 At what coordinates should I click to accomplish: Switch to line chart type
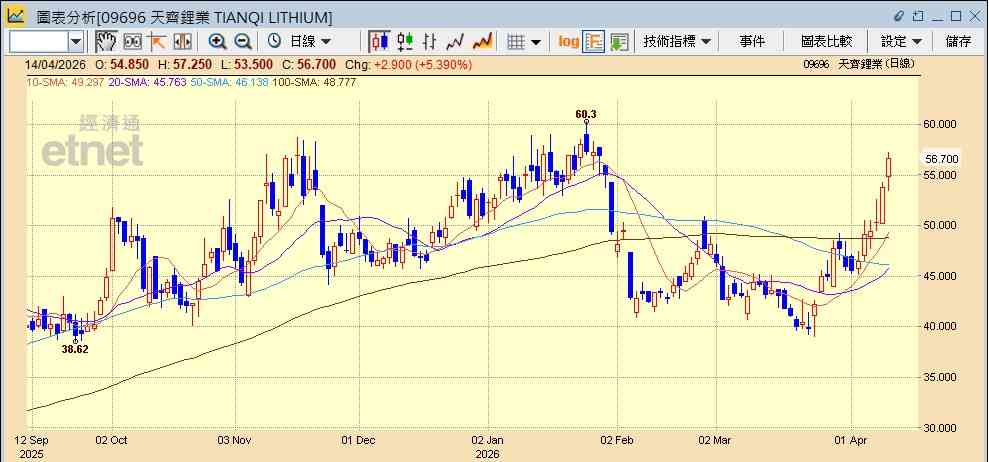point(455,42)
